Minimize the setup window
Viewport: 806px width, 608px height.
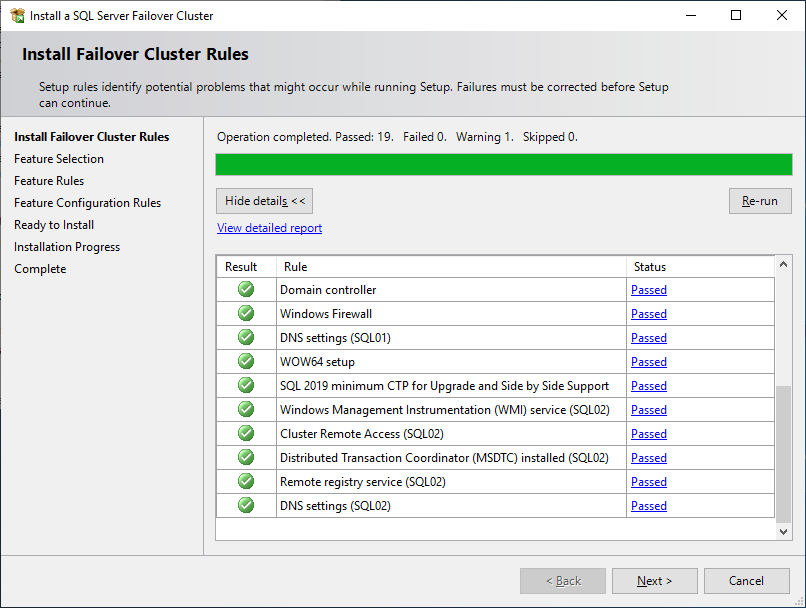(691, 15)
